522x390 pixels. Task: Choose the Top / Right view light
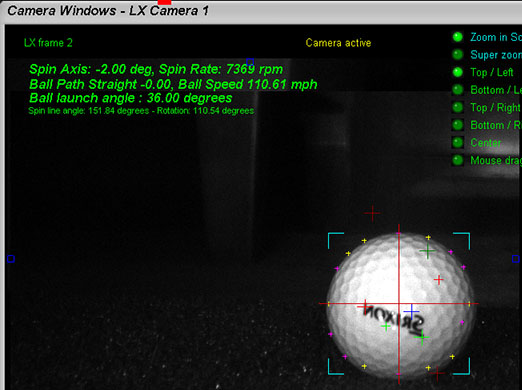pos(458,107)
